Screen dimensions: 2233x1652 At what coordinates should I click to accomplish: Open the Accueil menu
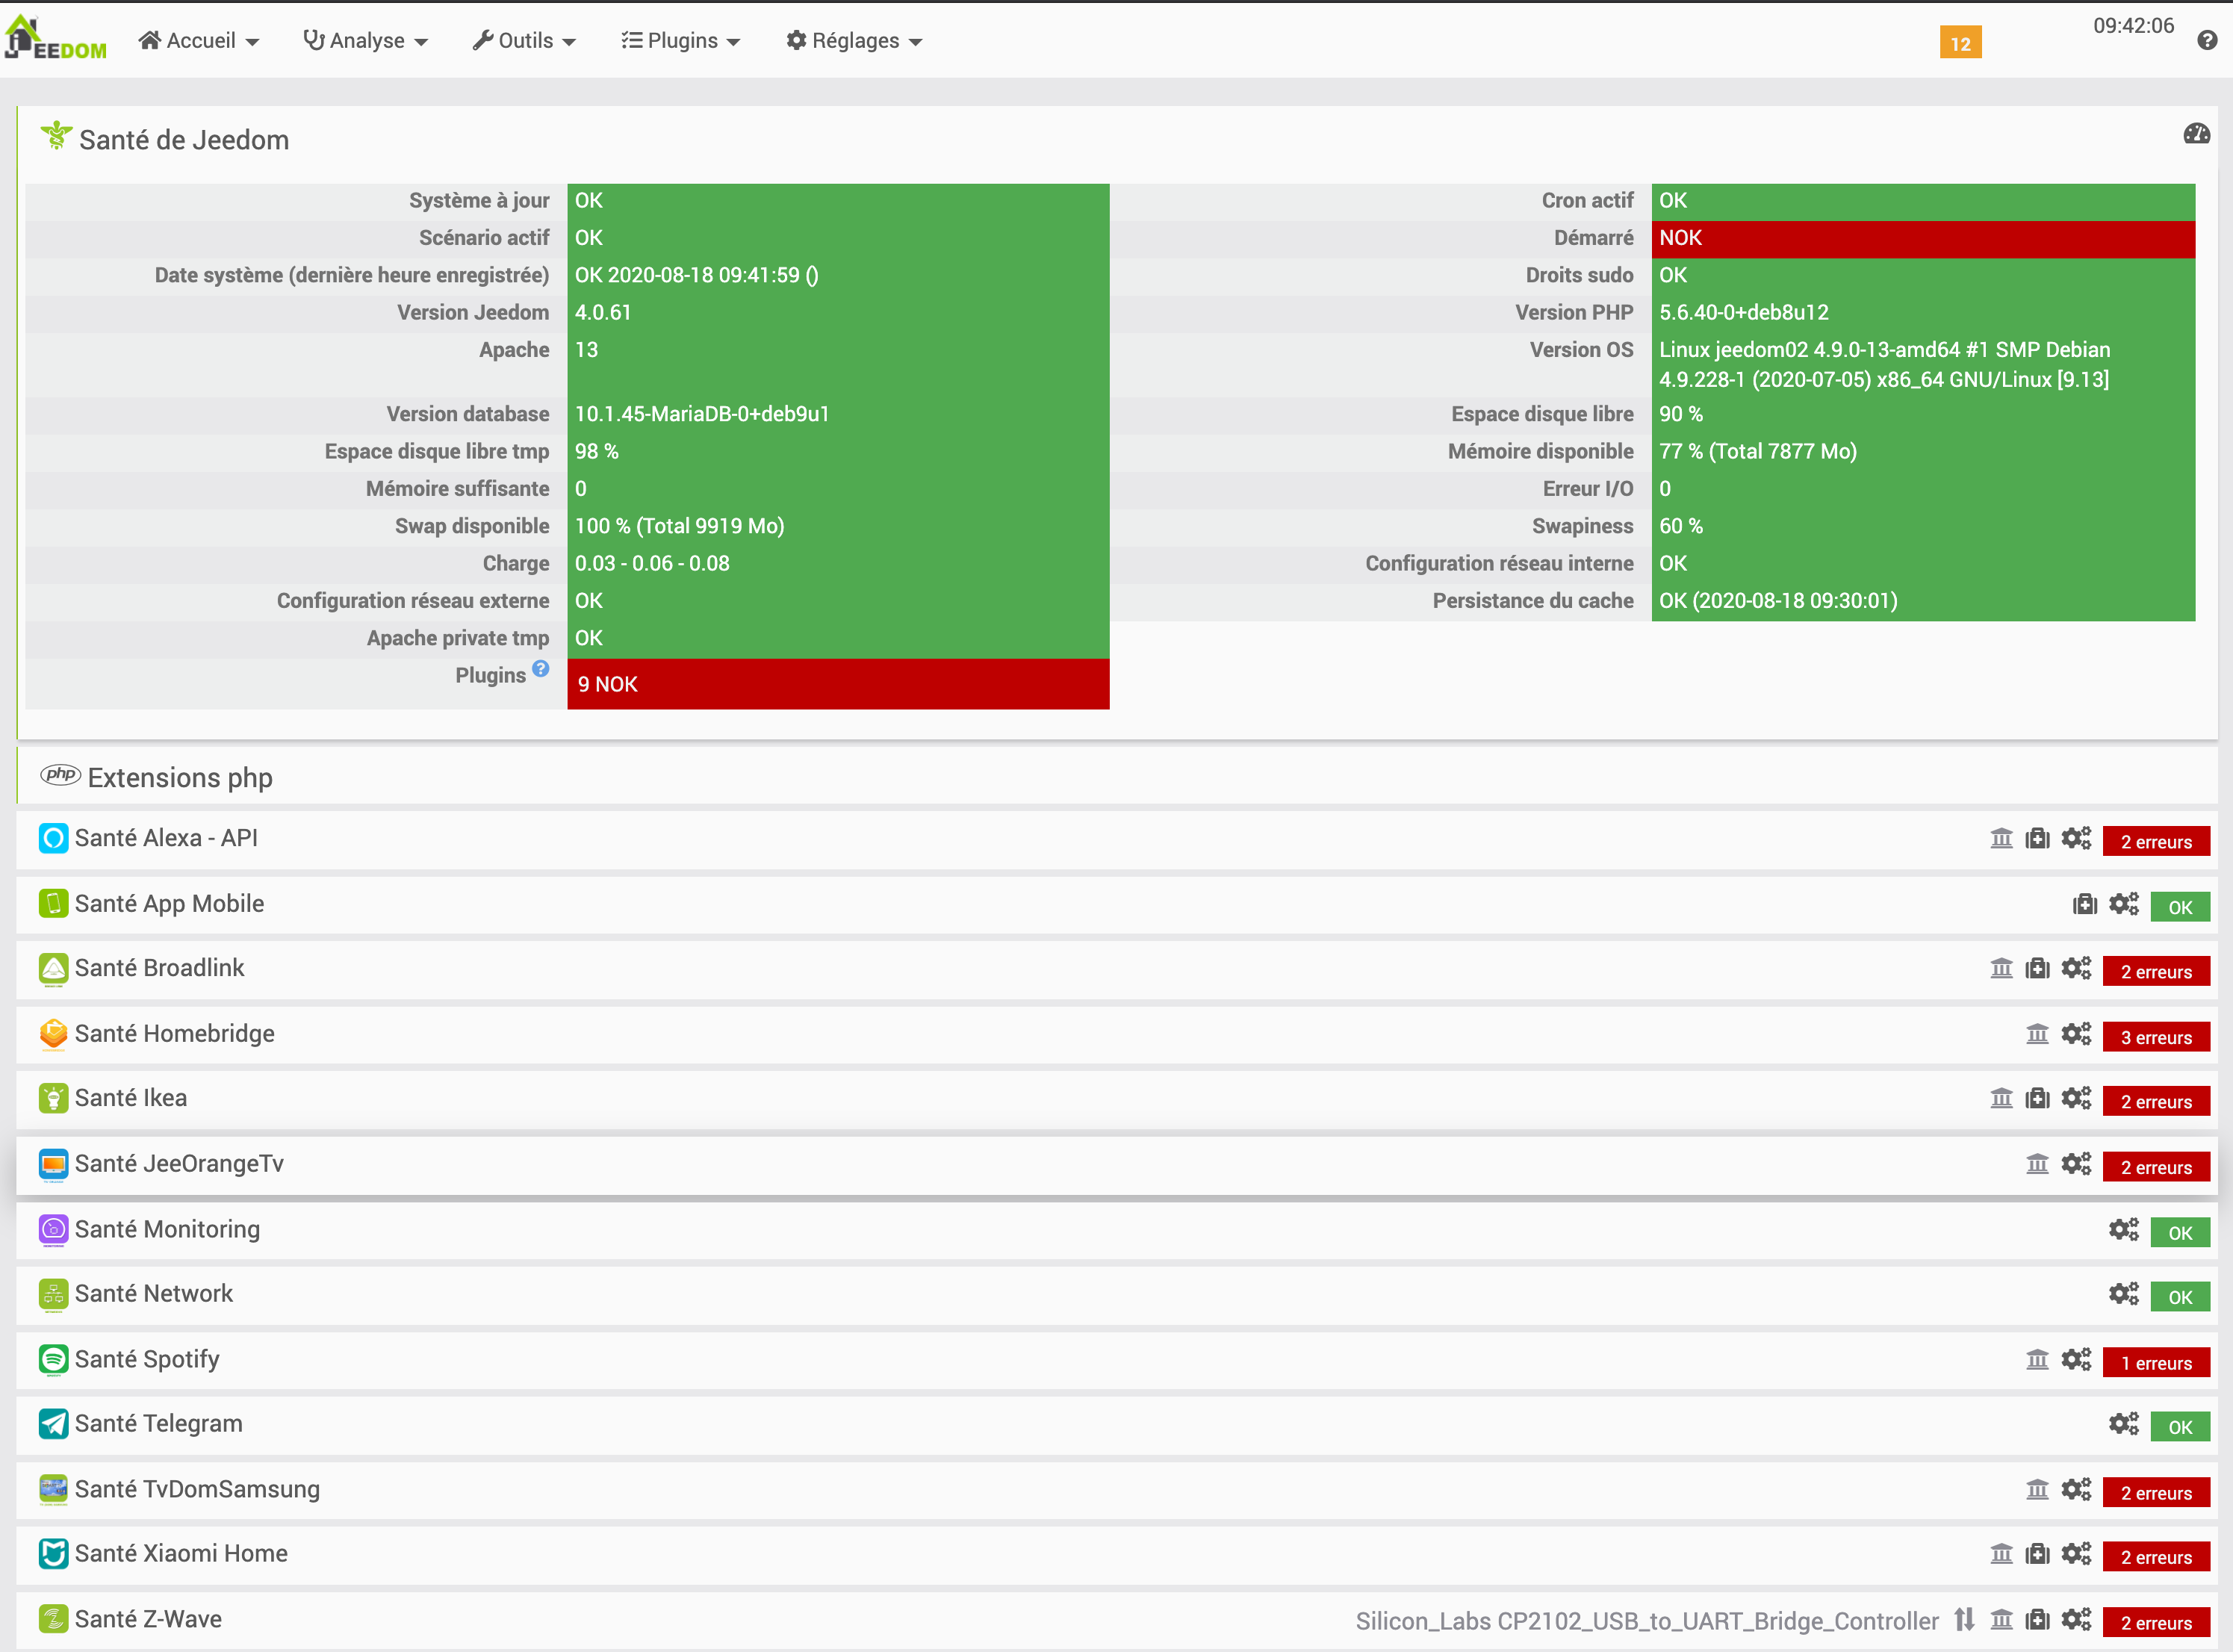point(198,41)
